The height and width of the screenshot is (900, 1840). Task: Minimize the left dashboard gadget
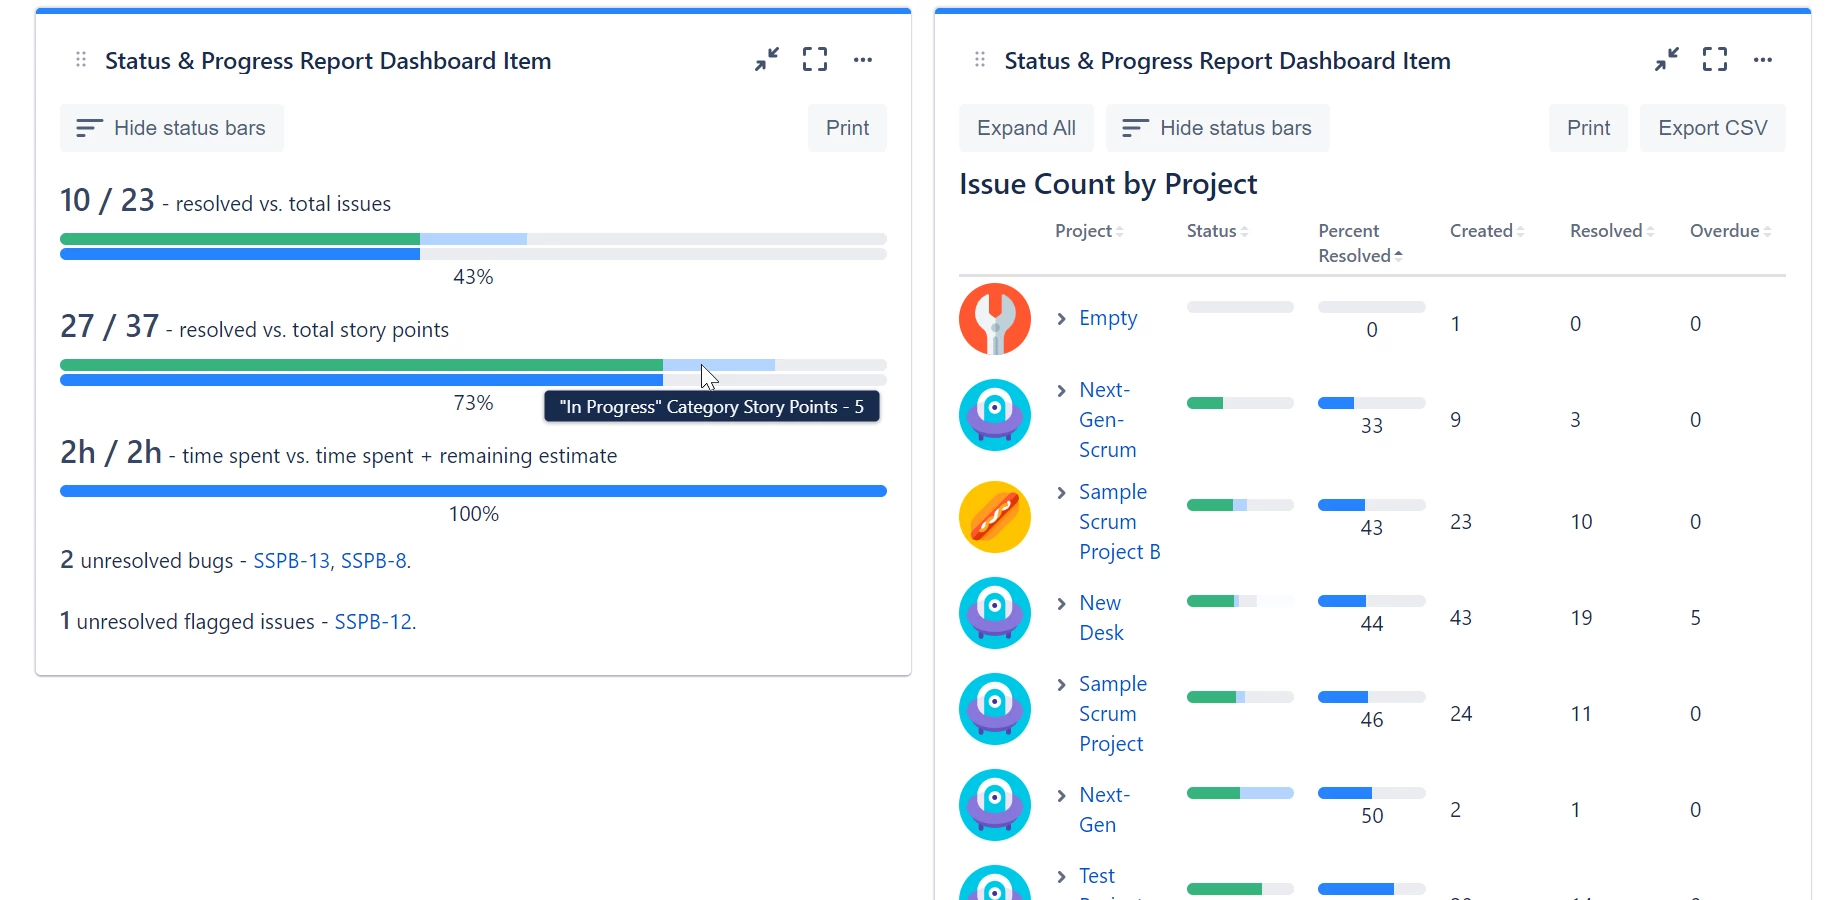pos(767,60)
